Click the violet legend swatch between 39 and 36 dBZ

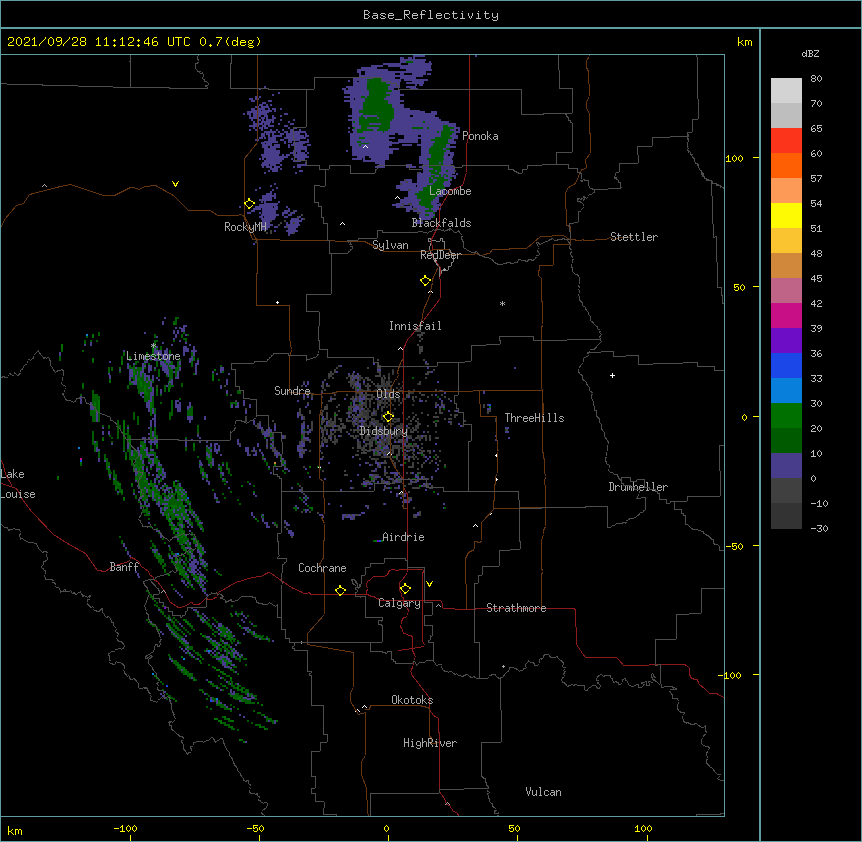tap(786, 341)
